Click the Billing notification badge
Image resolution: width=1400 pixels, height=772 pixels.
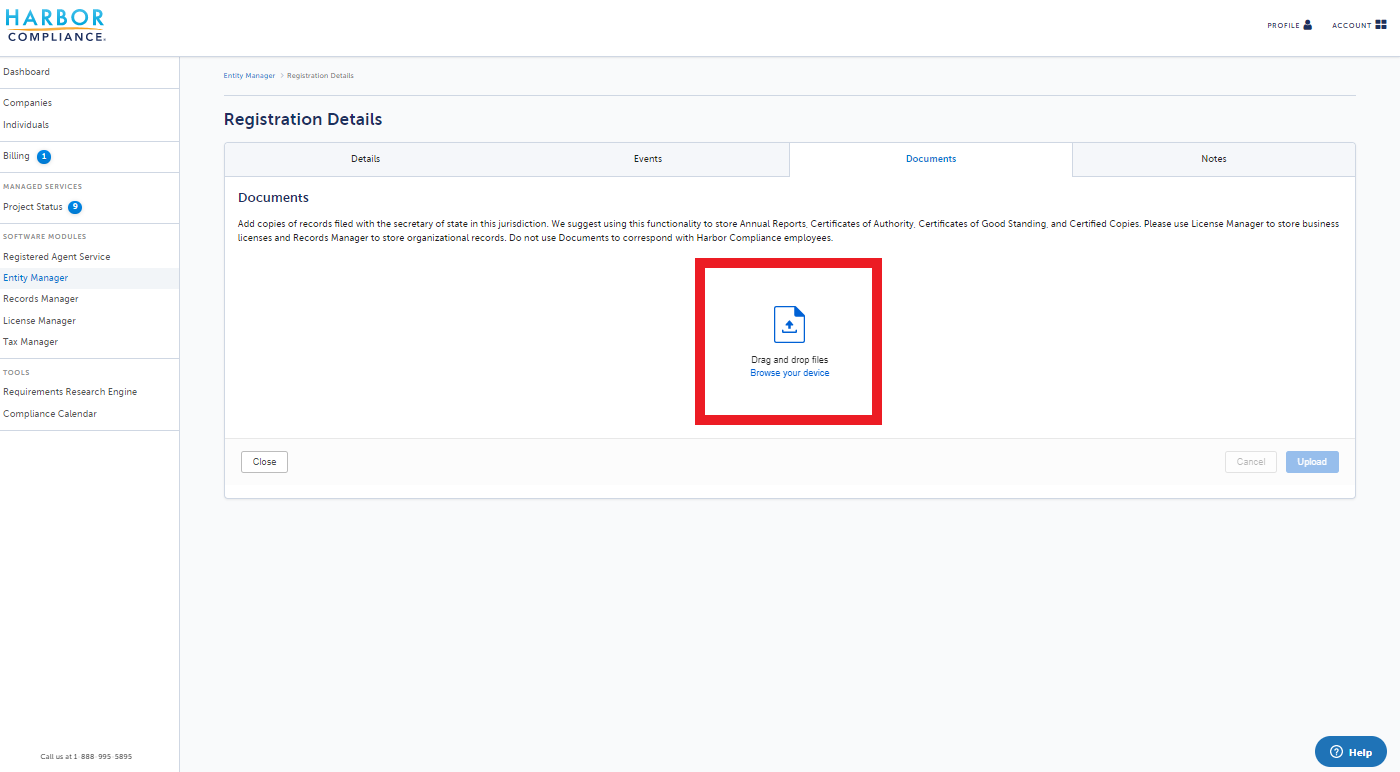(44, 157)
